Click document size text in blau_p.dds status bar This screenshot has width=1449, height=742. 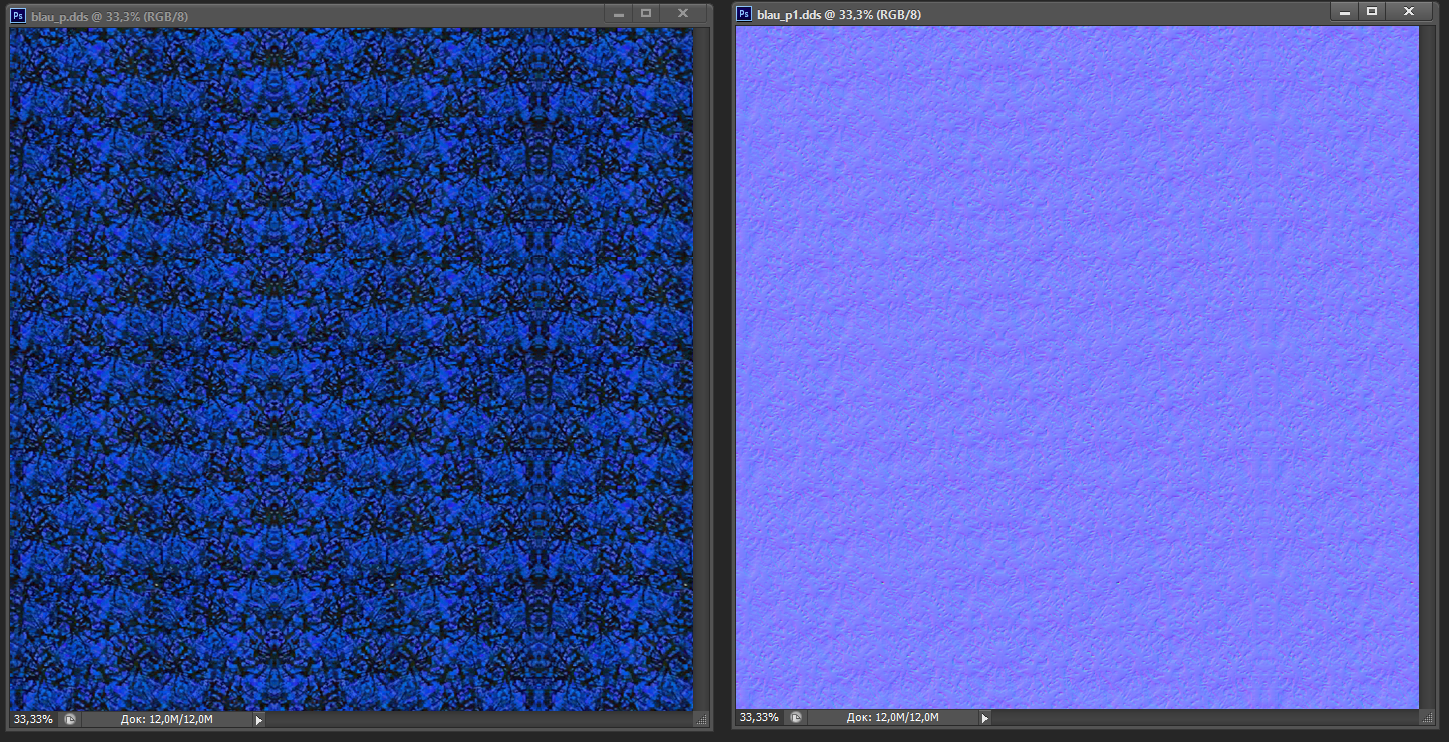(x=167, y=719)
